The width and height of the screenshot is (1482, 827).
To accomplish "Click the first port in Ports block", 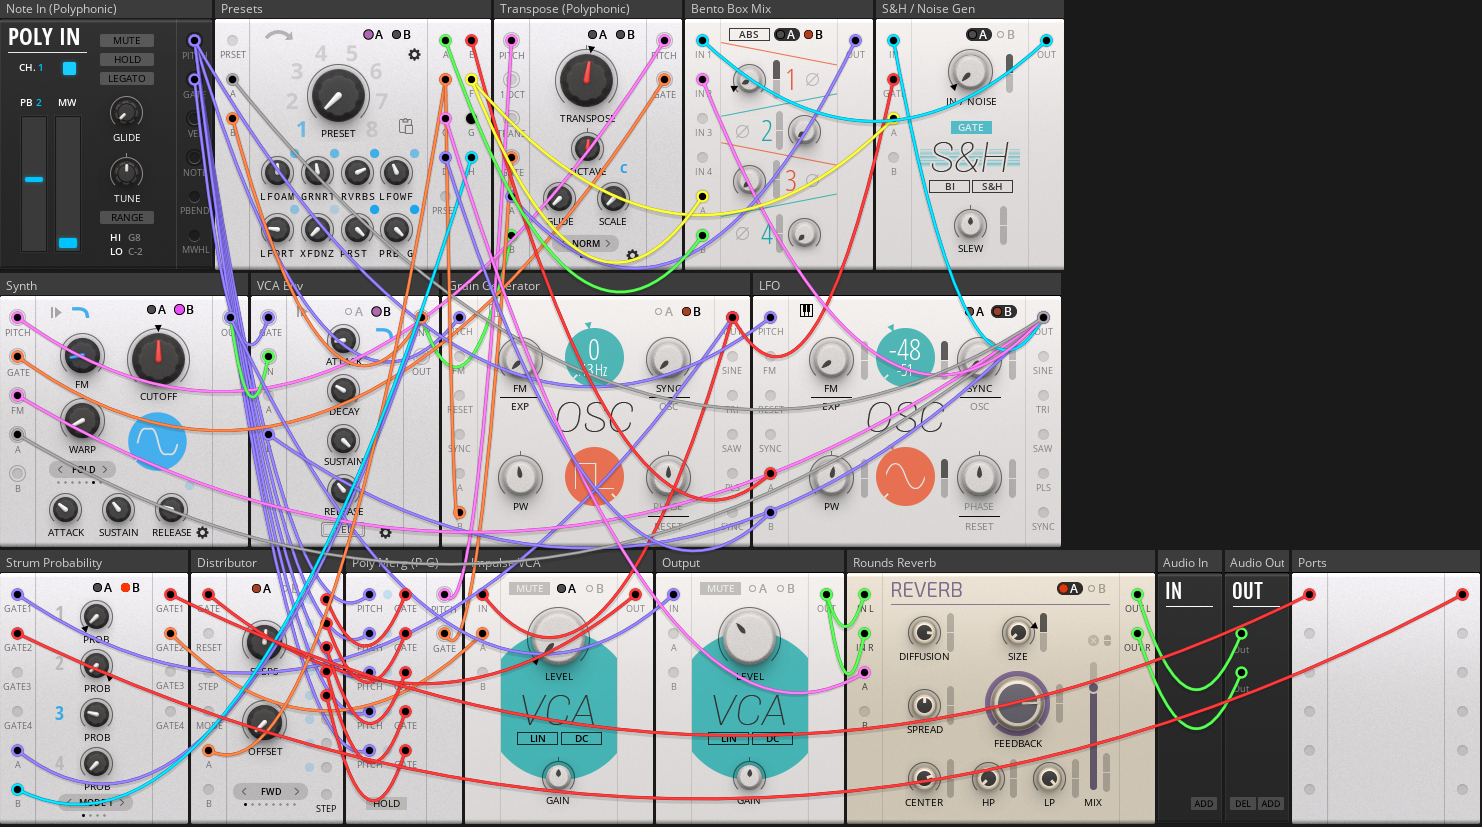I will coord(1309,595).
